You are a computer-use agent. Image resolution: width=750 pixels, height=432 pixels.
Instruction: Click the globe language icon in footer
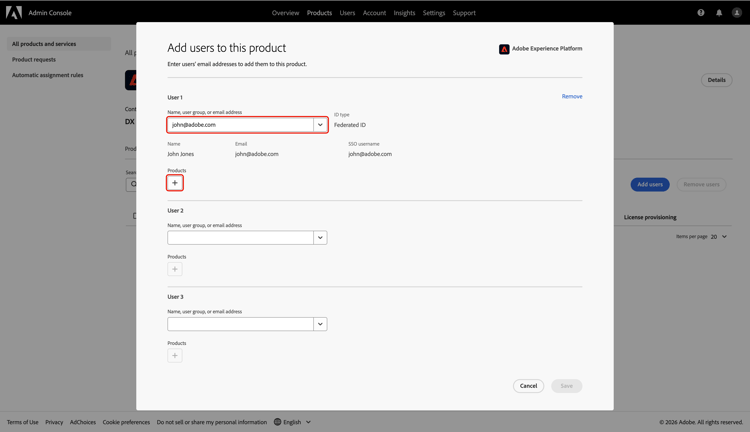(x=278, y=422)
